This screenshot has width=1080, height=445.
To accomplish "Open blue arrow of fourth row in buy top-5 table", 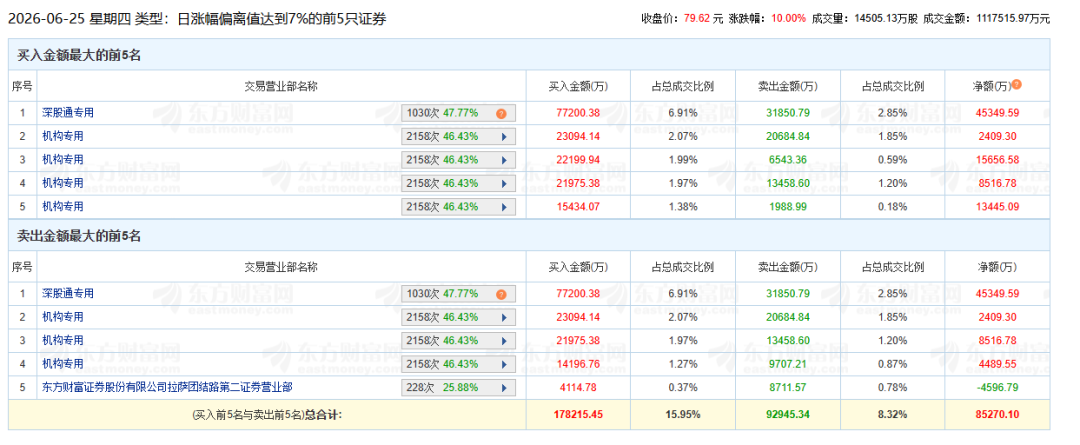I will pyautogui.click(x=504, y=183).
